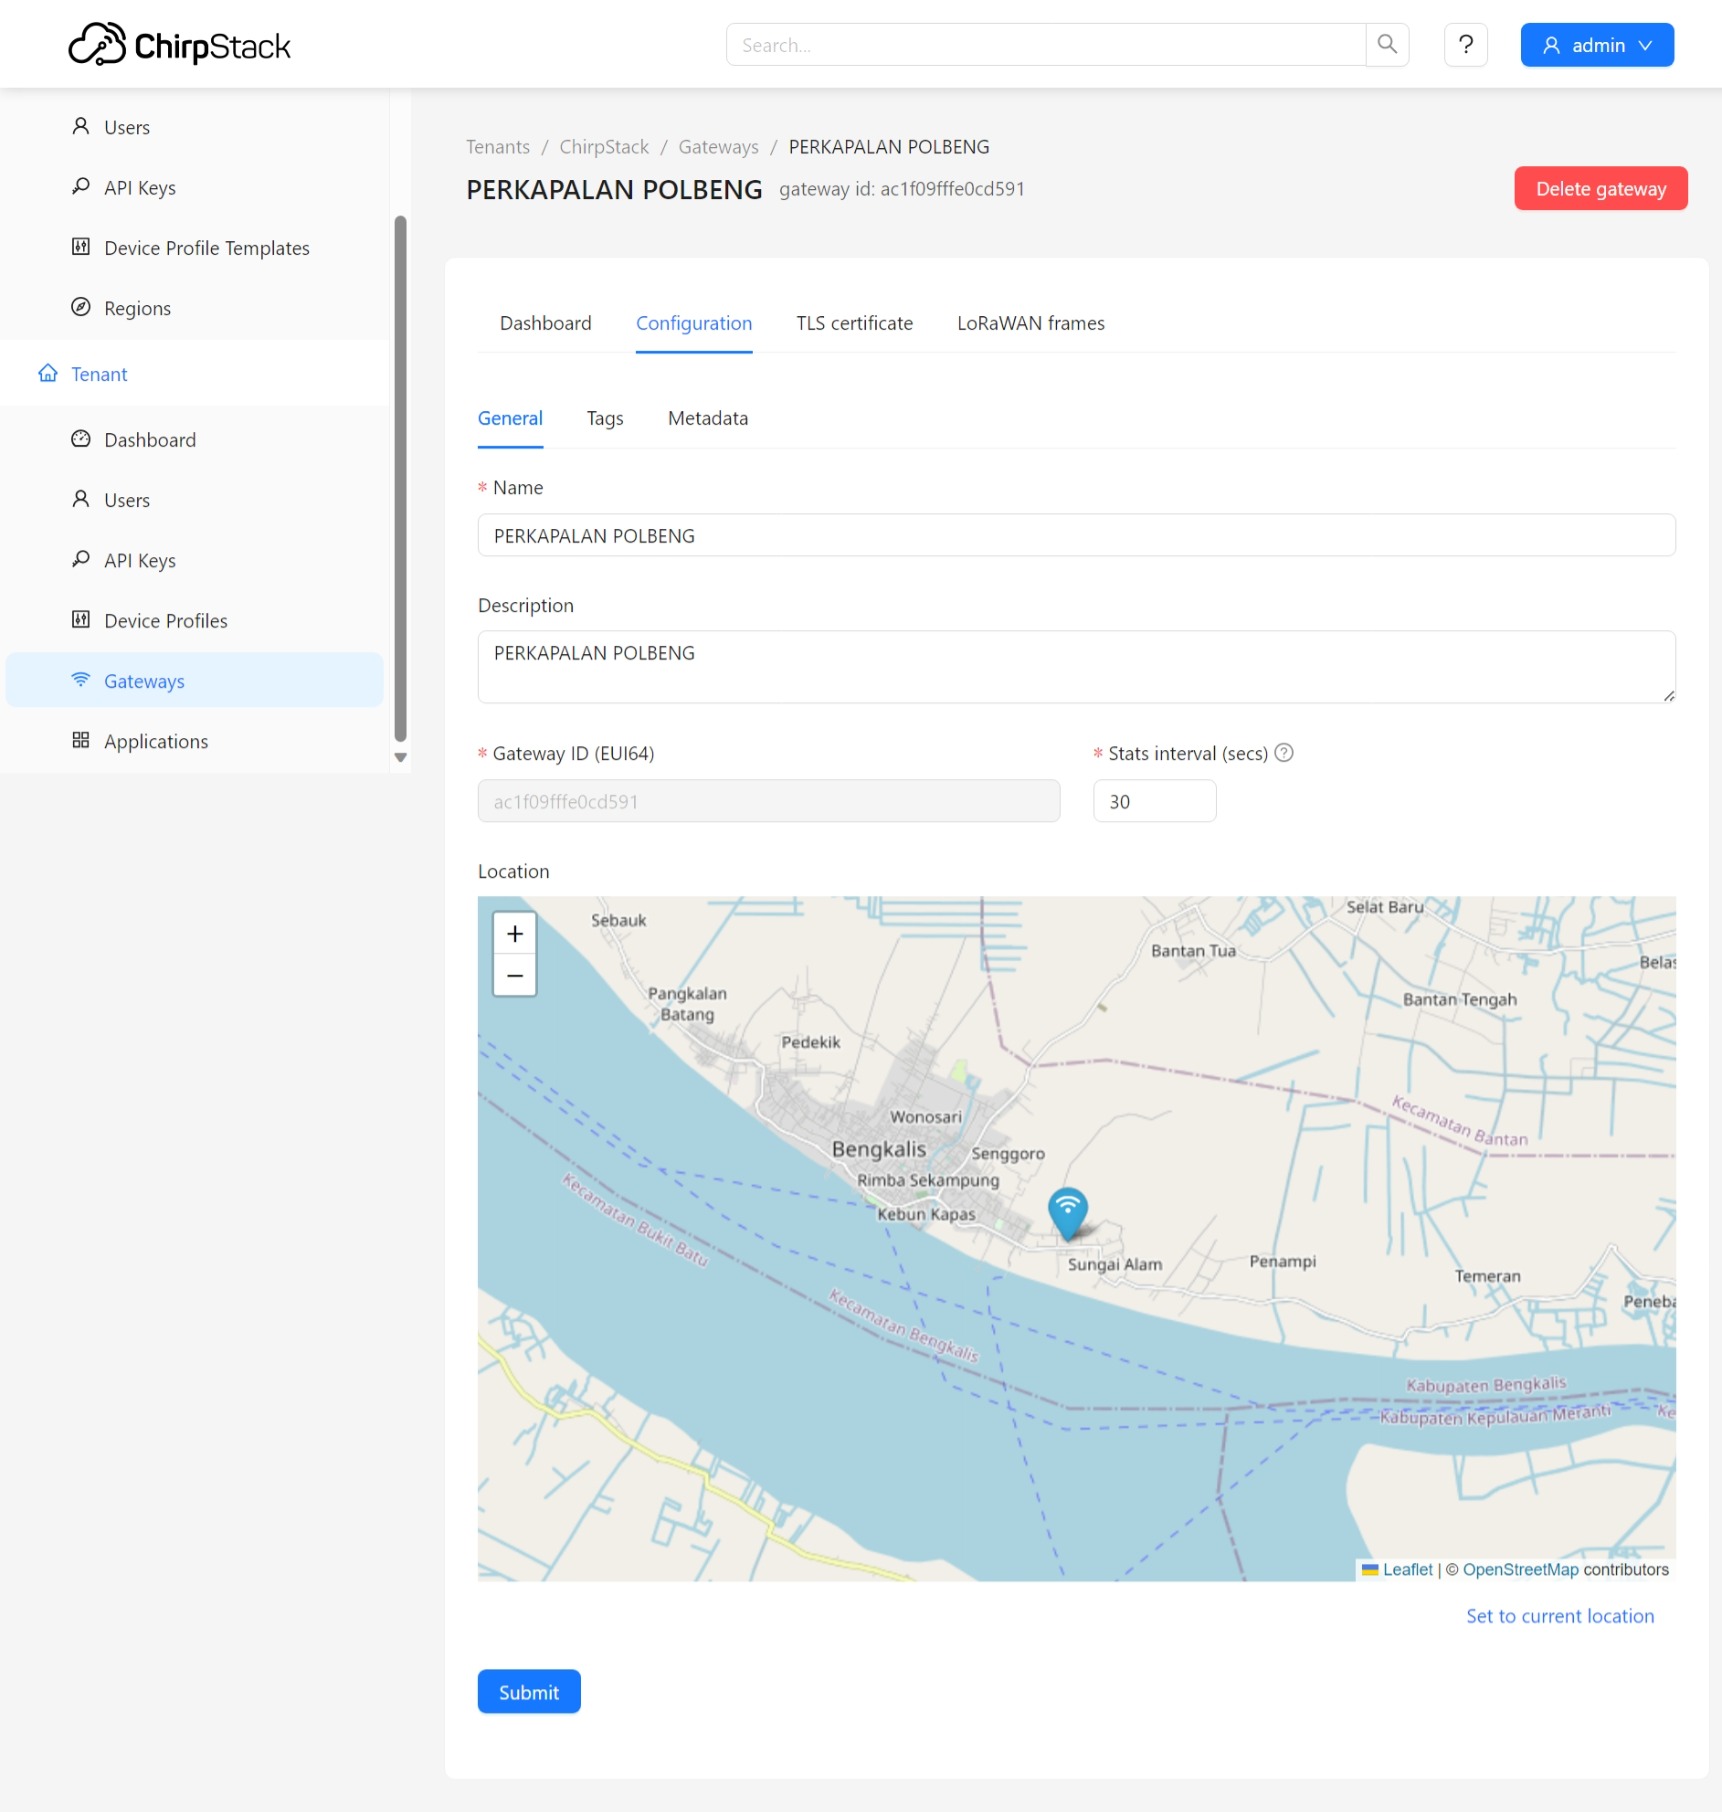Image resolution: width=1722 pixels, height=1812 pixels.
Task: Click the search magnifier icon button
Action: [x=1387, y=45]
